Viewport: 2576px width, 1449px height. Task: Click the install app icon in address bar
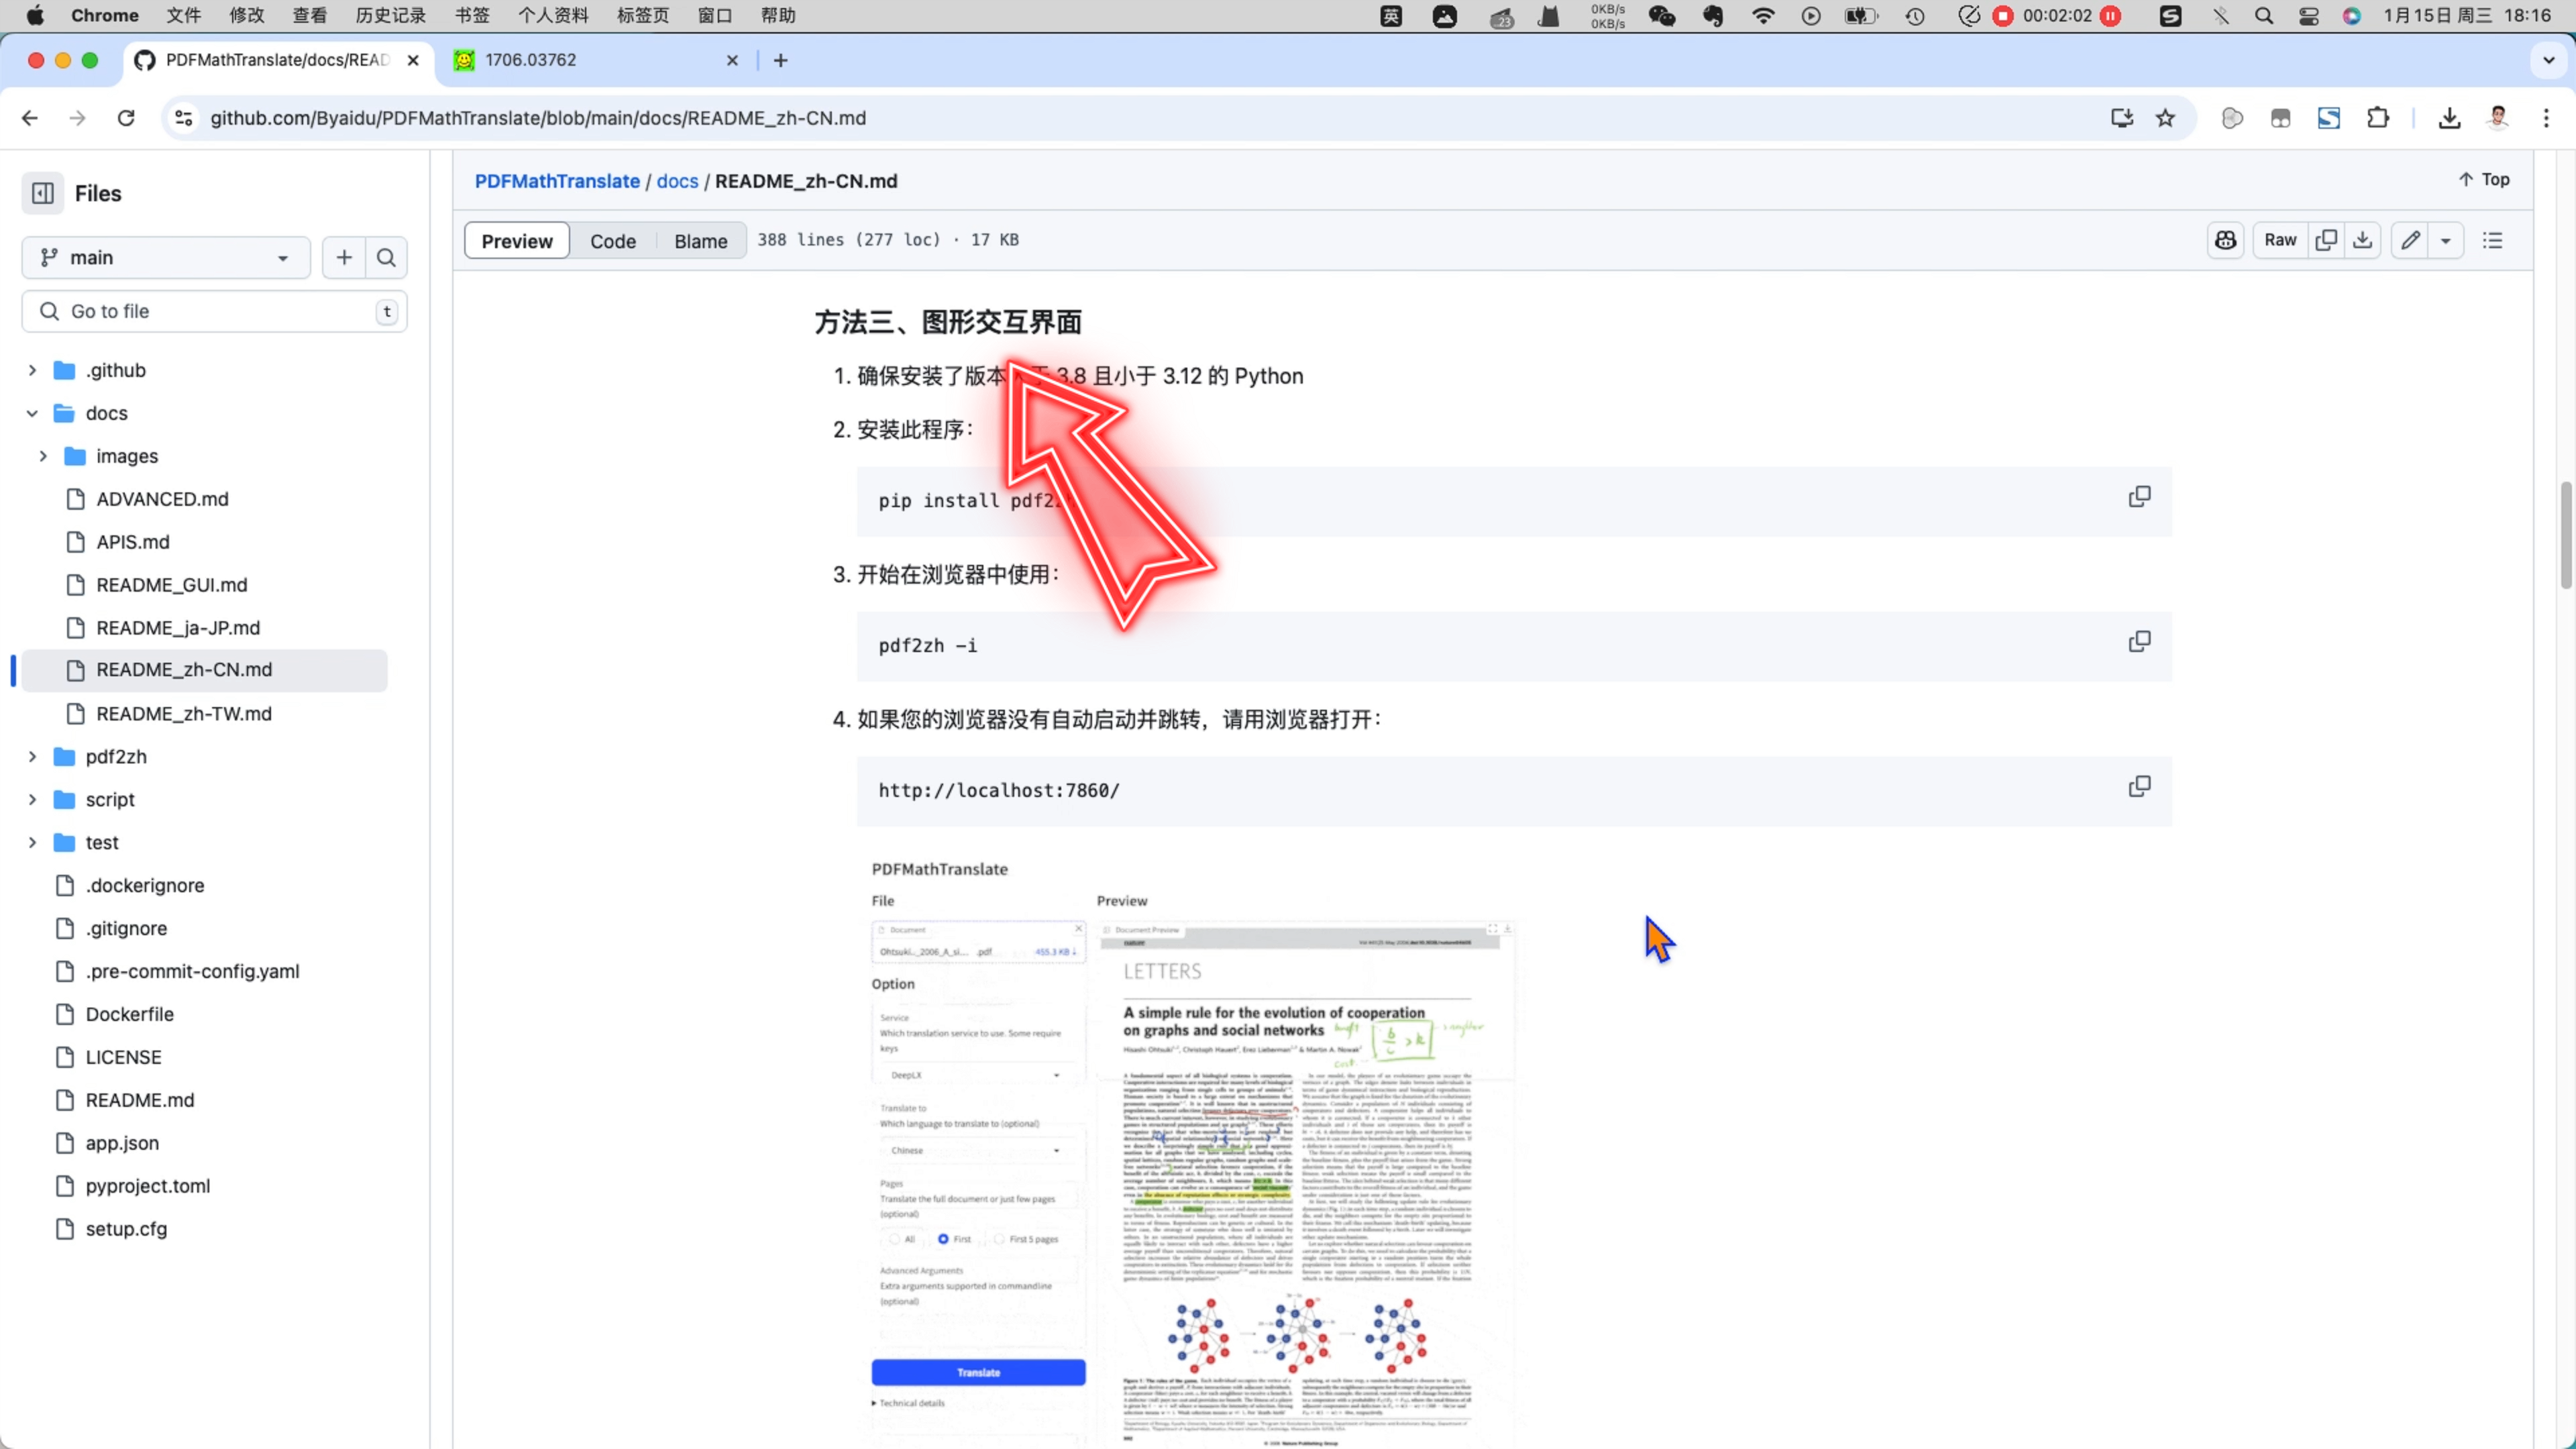[2121, 118]
